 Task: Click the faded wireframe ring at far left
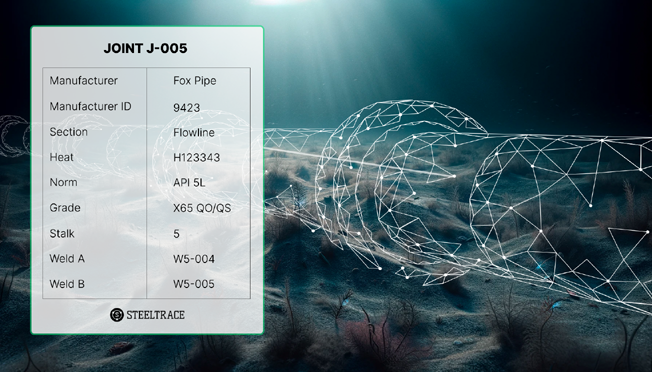click(x=13, y=136)
